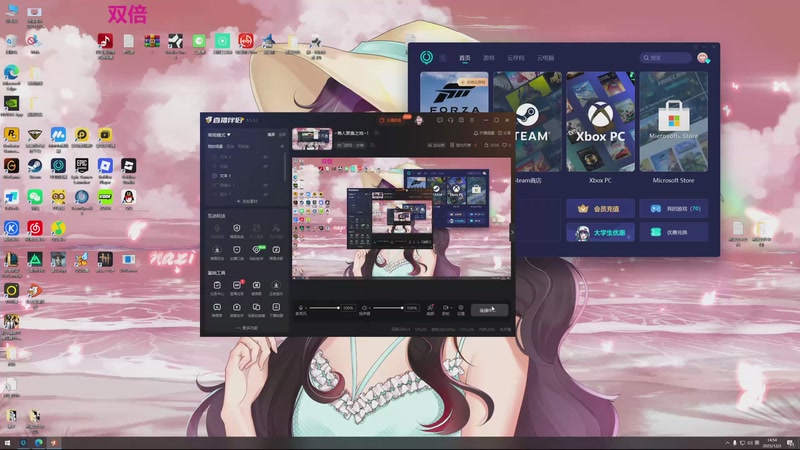
Task: Select the Microsoft Edge desktop icon
Action: click(x=11, y=72)
